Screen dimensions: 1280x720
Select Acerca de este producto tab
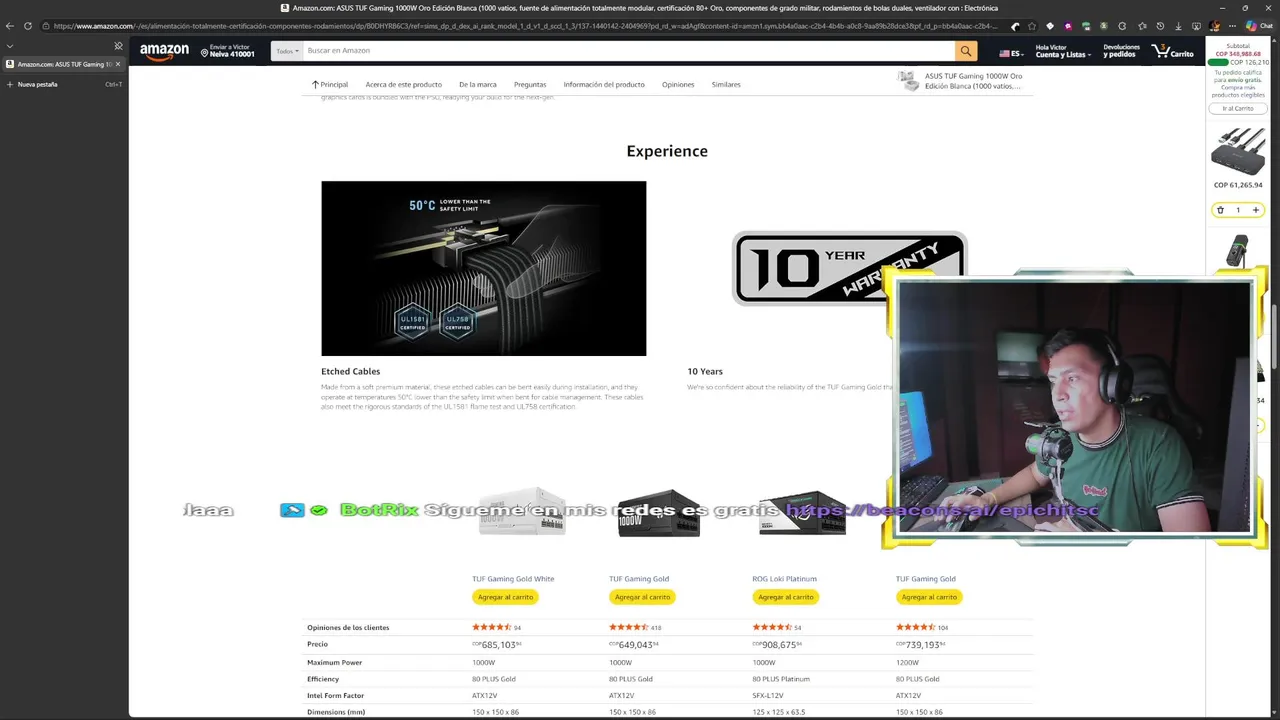(x=403, y=84)
